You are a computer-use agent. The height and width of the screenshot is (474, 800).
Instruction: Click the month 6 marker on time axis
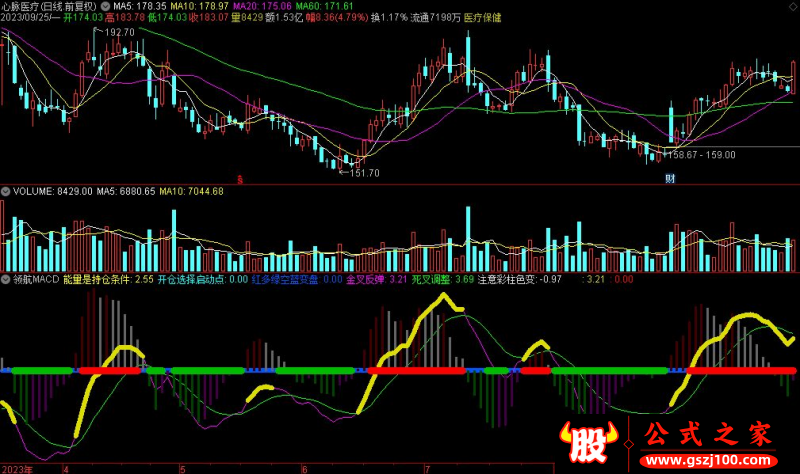tap(305, 469)
